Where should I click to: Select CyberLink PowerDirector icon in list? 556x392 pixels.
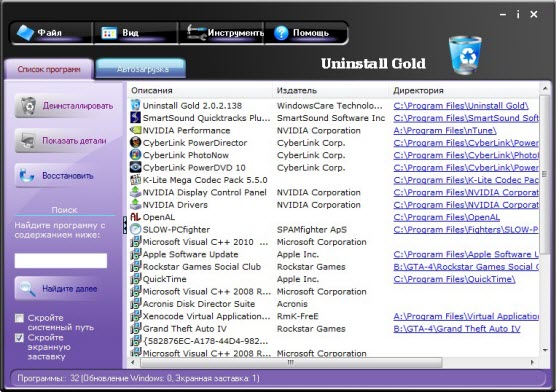click(135, 143)
